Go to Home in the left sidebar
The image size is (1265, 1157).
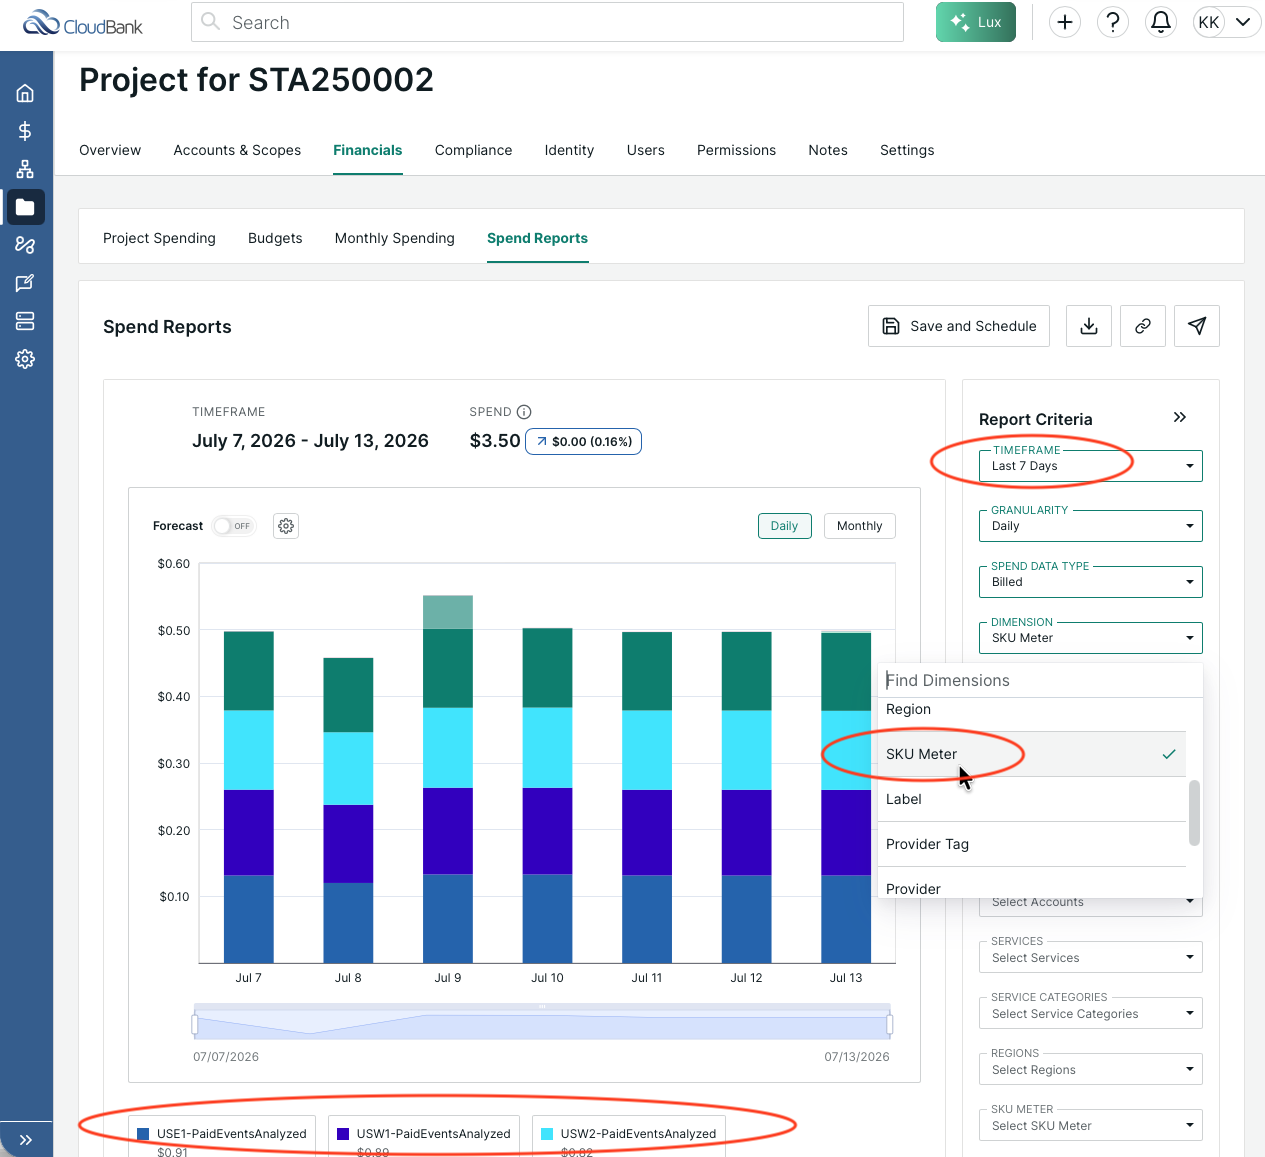25,93
